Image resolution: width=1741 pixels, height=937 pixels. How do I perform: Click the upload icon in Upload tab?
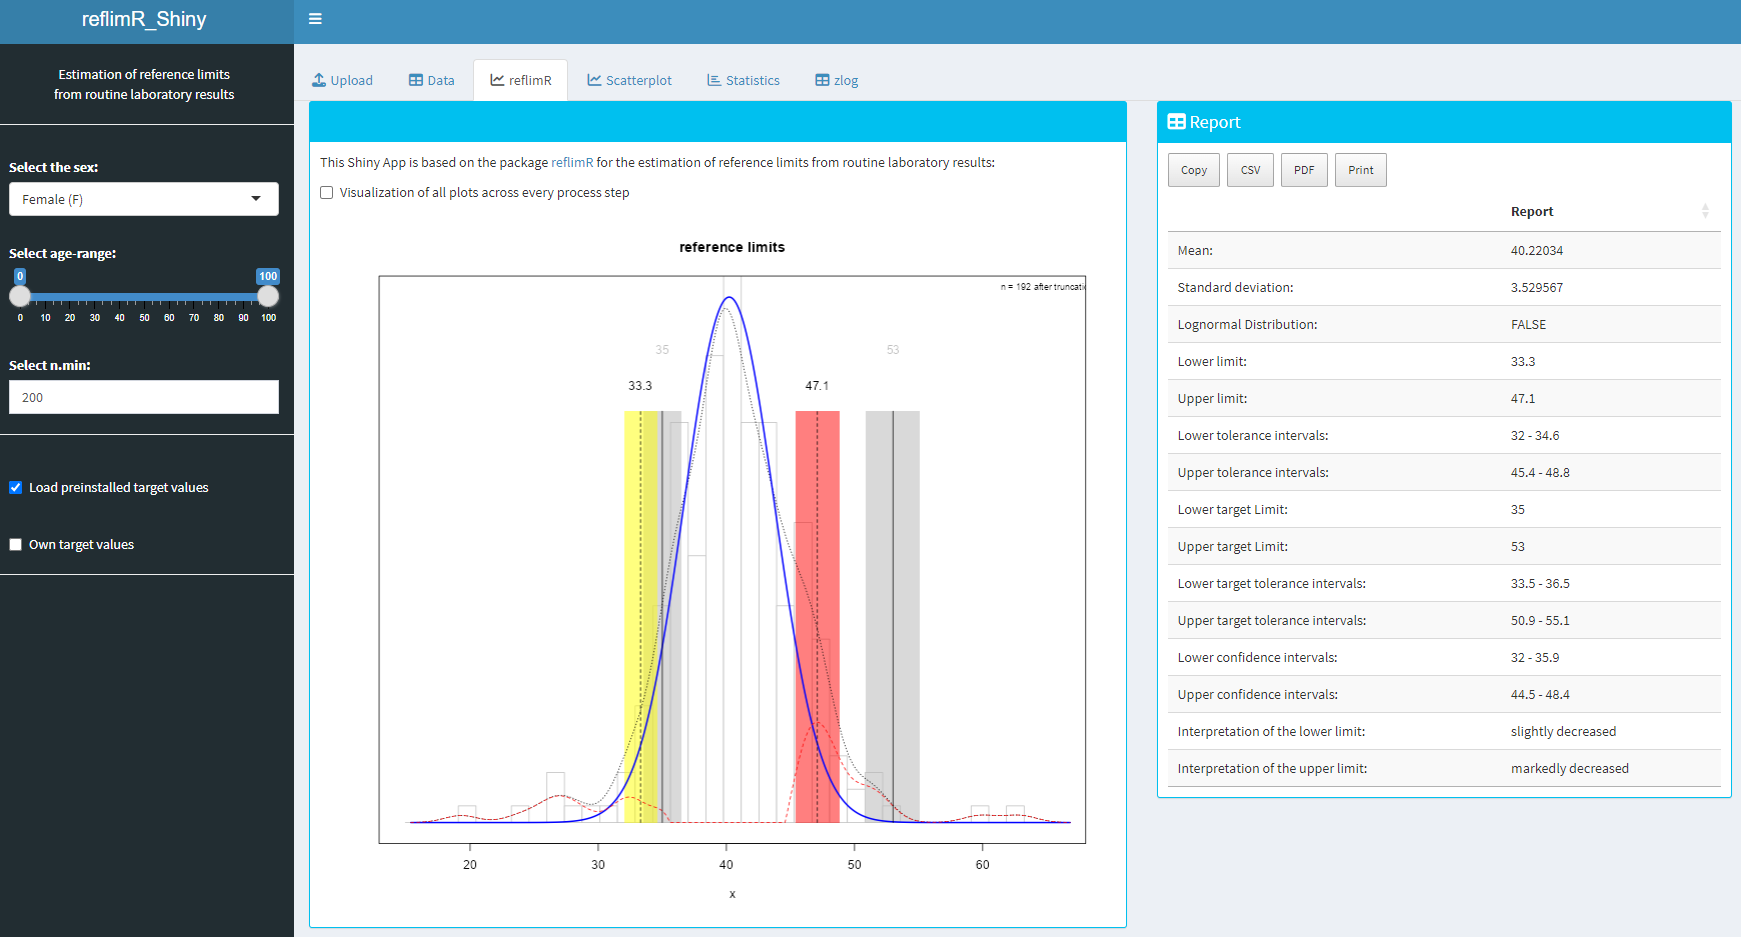(x=319, y=80)
